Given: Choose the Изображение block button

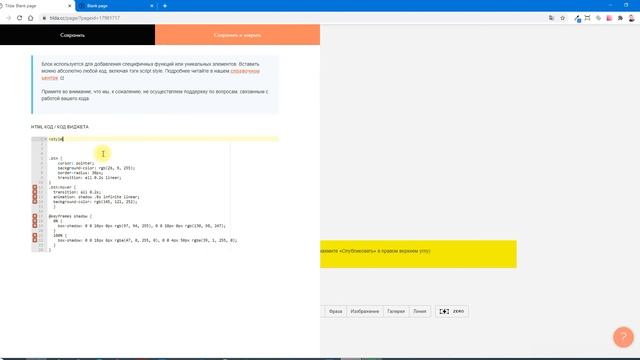Looking at the screenshot, I should coord(364,311).
